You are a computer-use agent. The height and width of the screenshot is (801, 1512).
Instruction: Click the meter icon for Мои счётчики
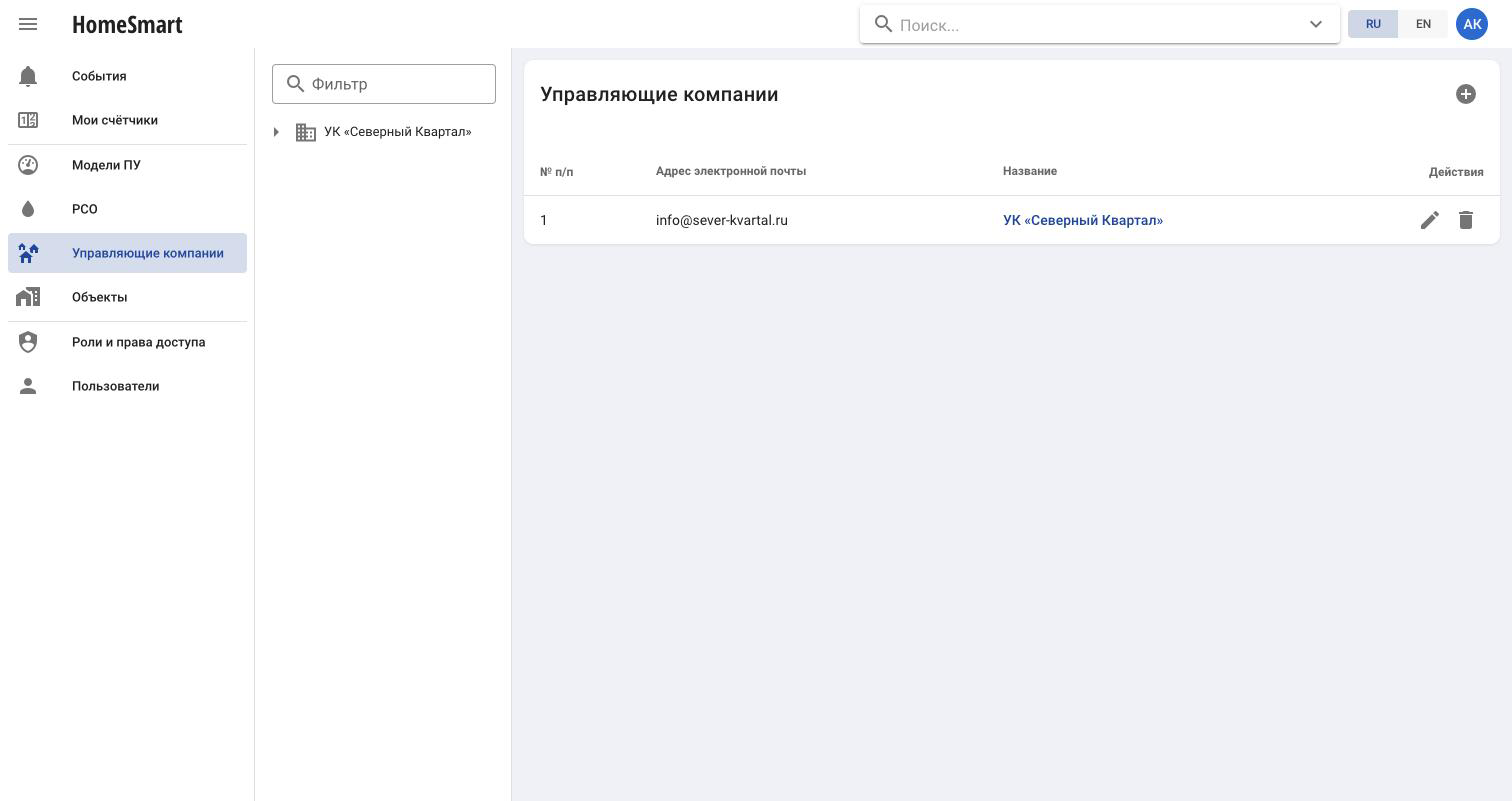28,120
